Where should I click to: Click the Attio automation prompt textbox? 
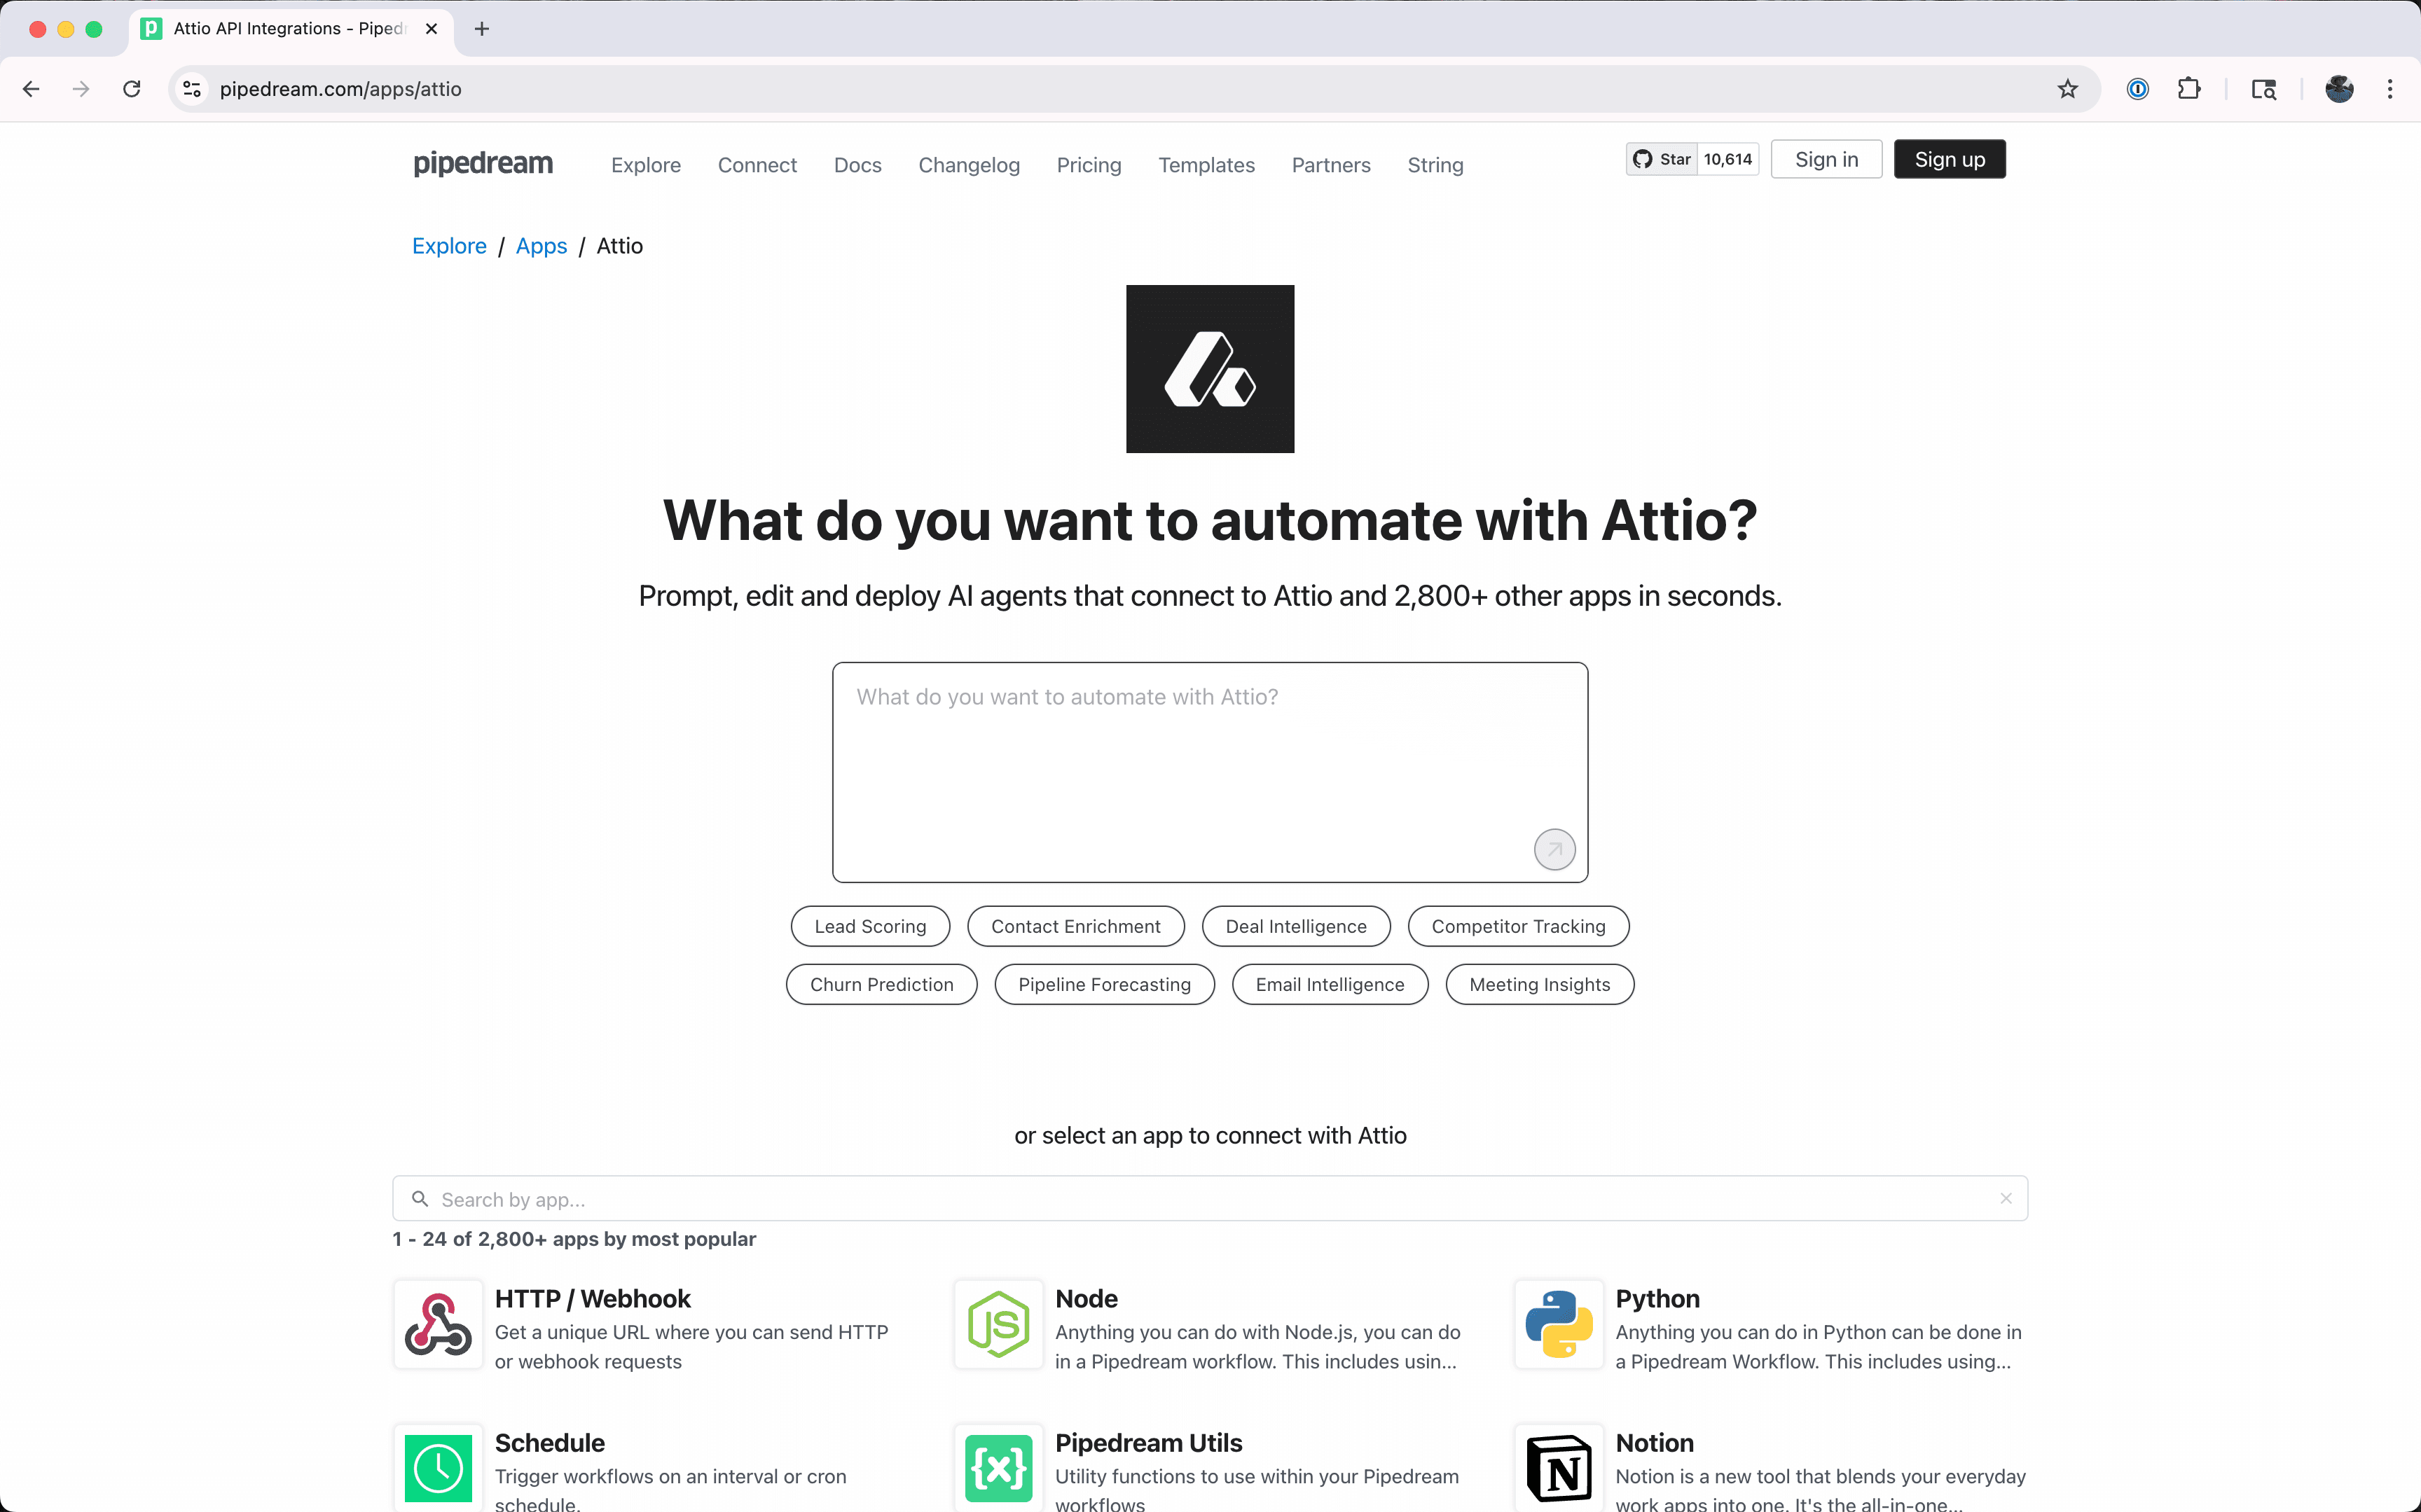click(1180, 760)
